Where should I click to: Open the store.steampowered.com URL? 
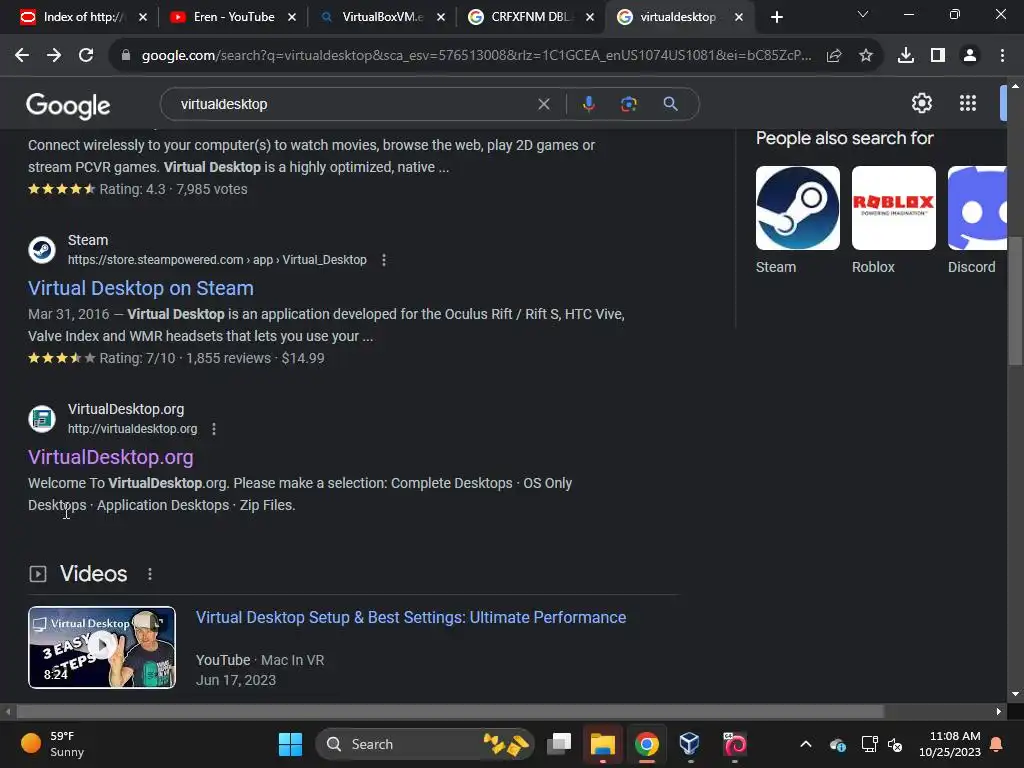pyautogui.click(x=217, y=260)
